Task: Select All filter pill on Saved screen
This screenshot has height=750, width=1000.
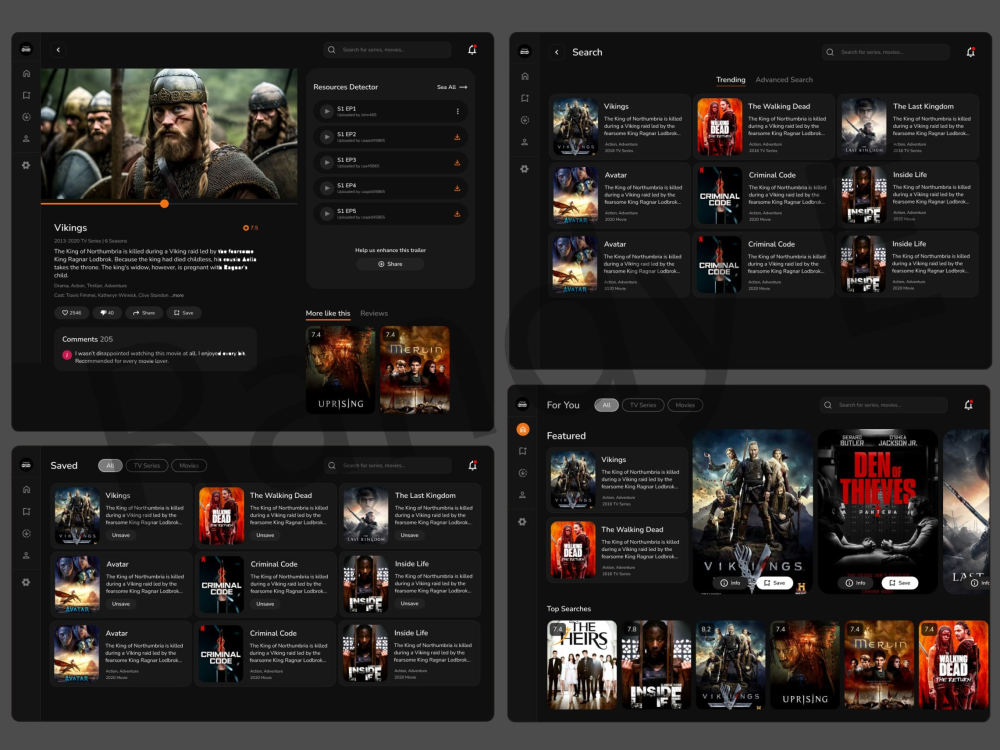Action: pos(110,466)
